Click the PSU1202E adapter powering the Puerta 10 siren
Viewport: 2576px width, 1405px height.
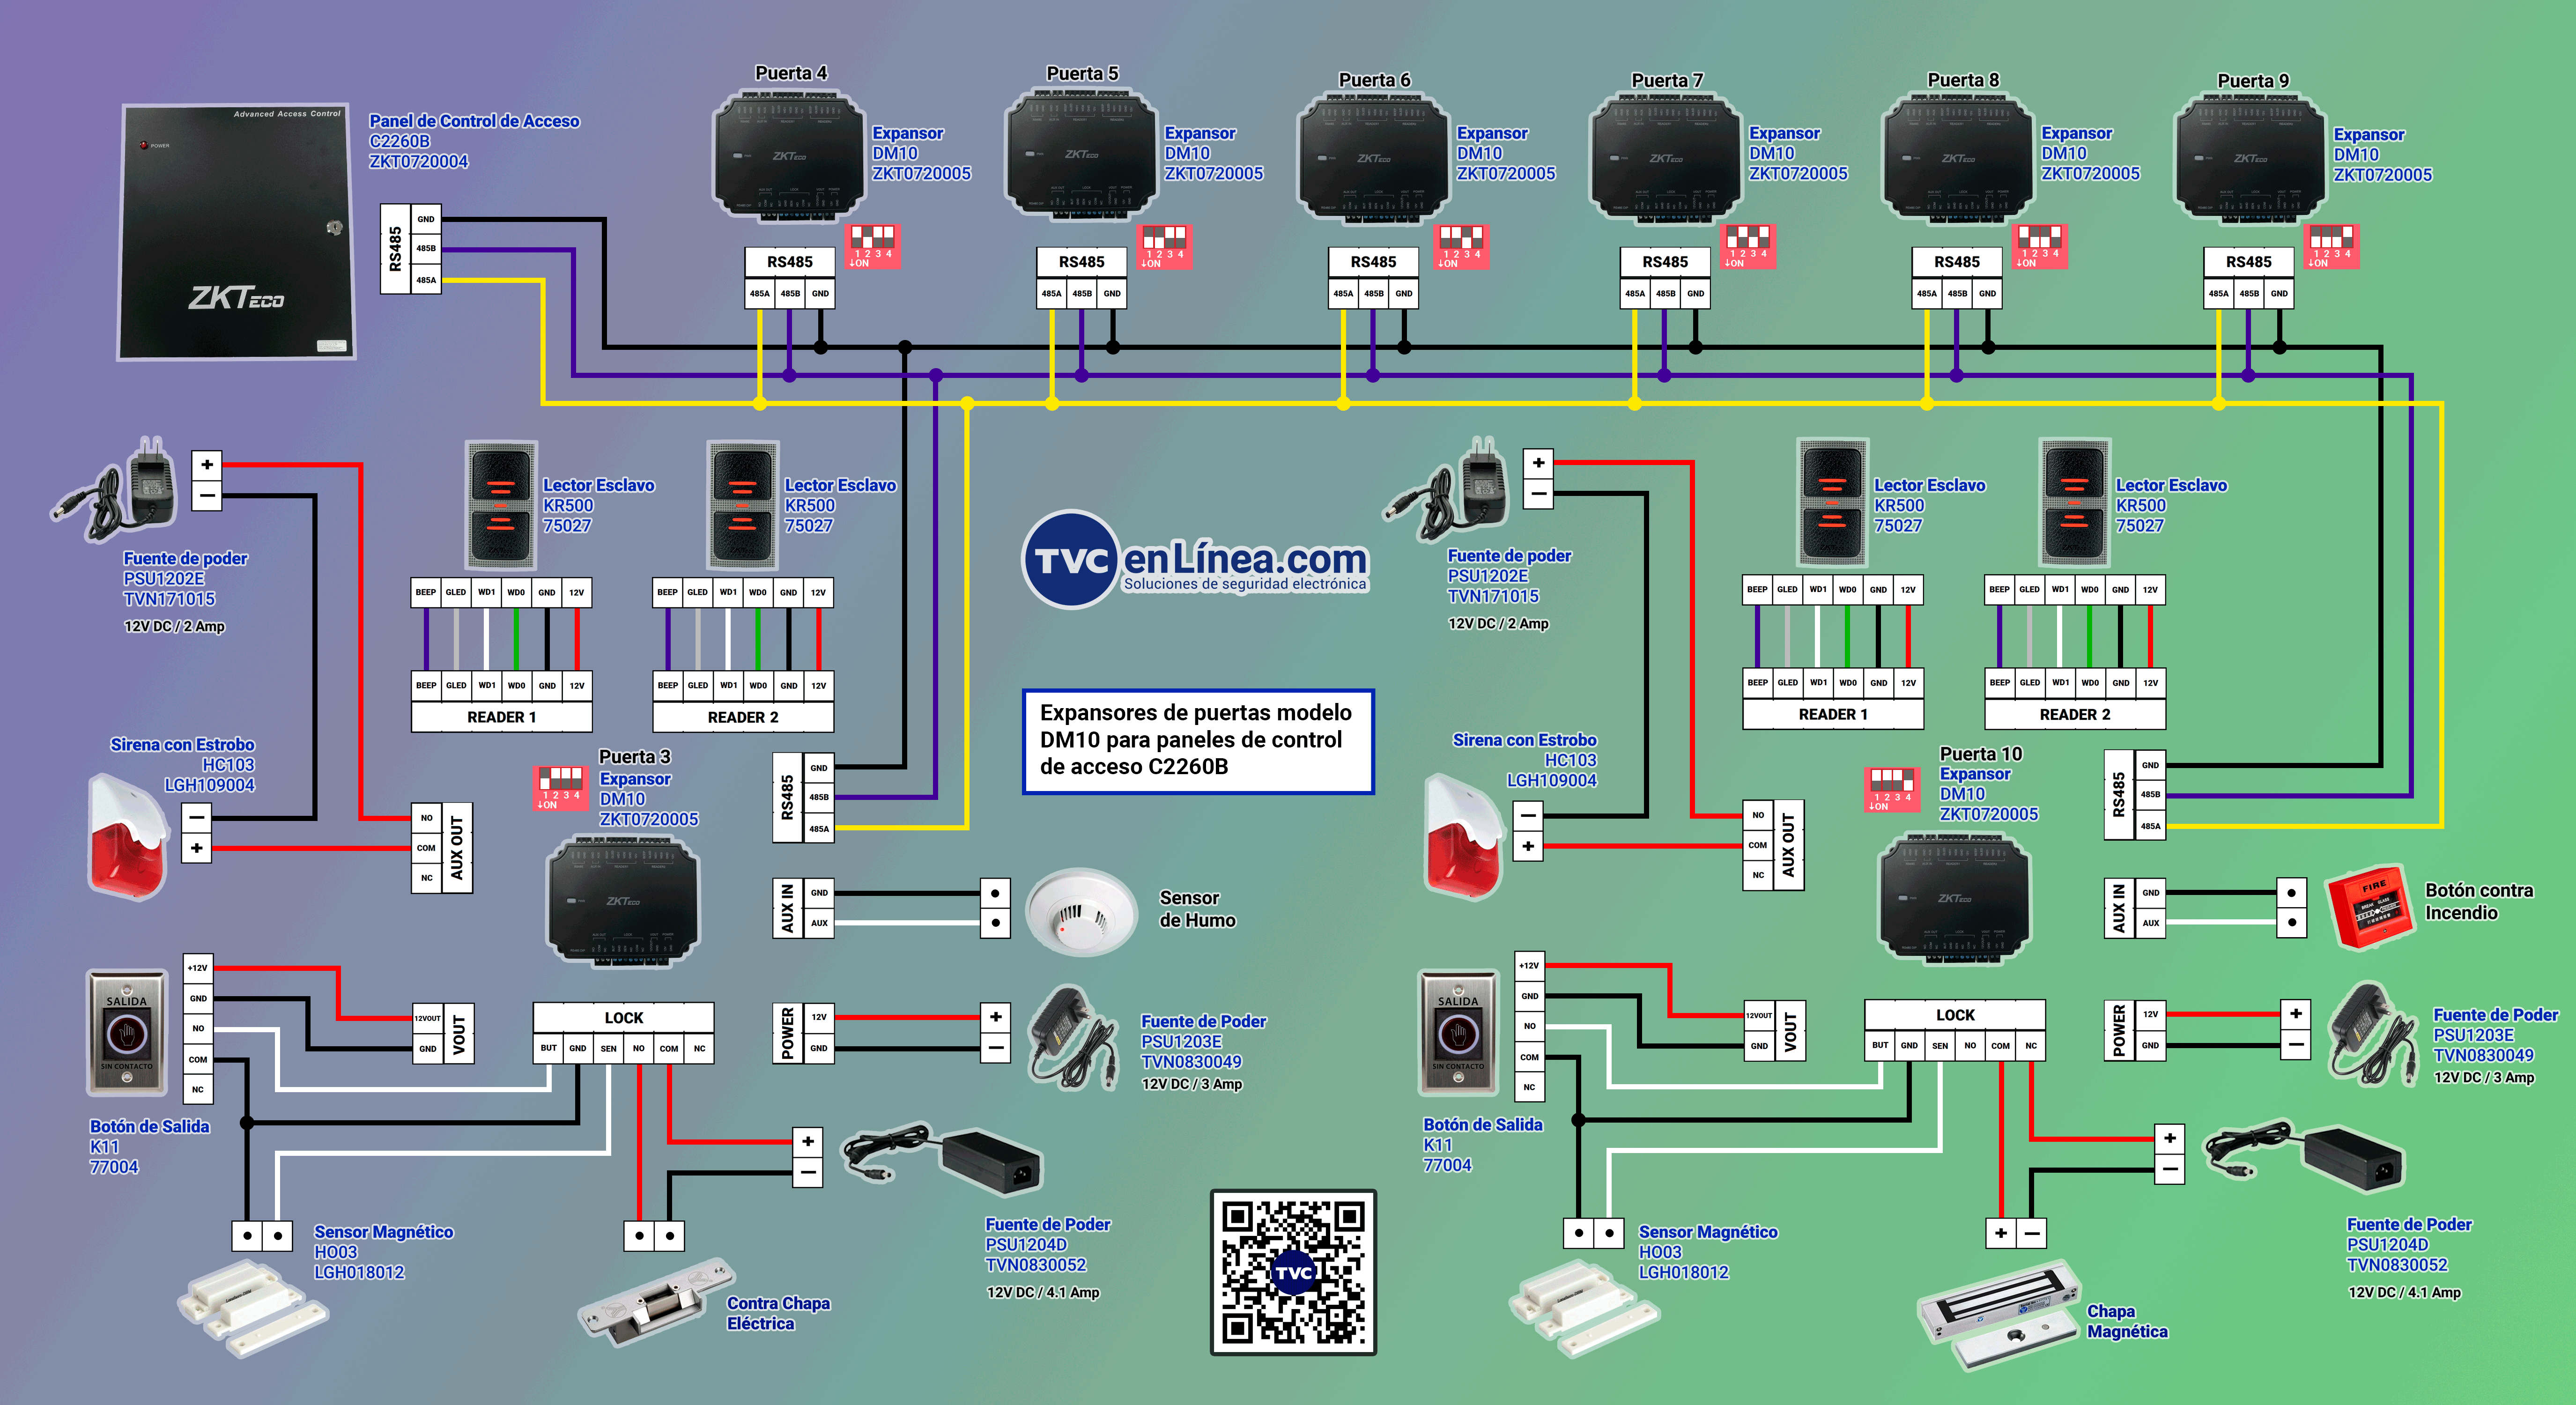coord(1446,489)
